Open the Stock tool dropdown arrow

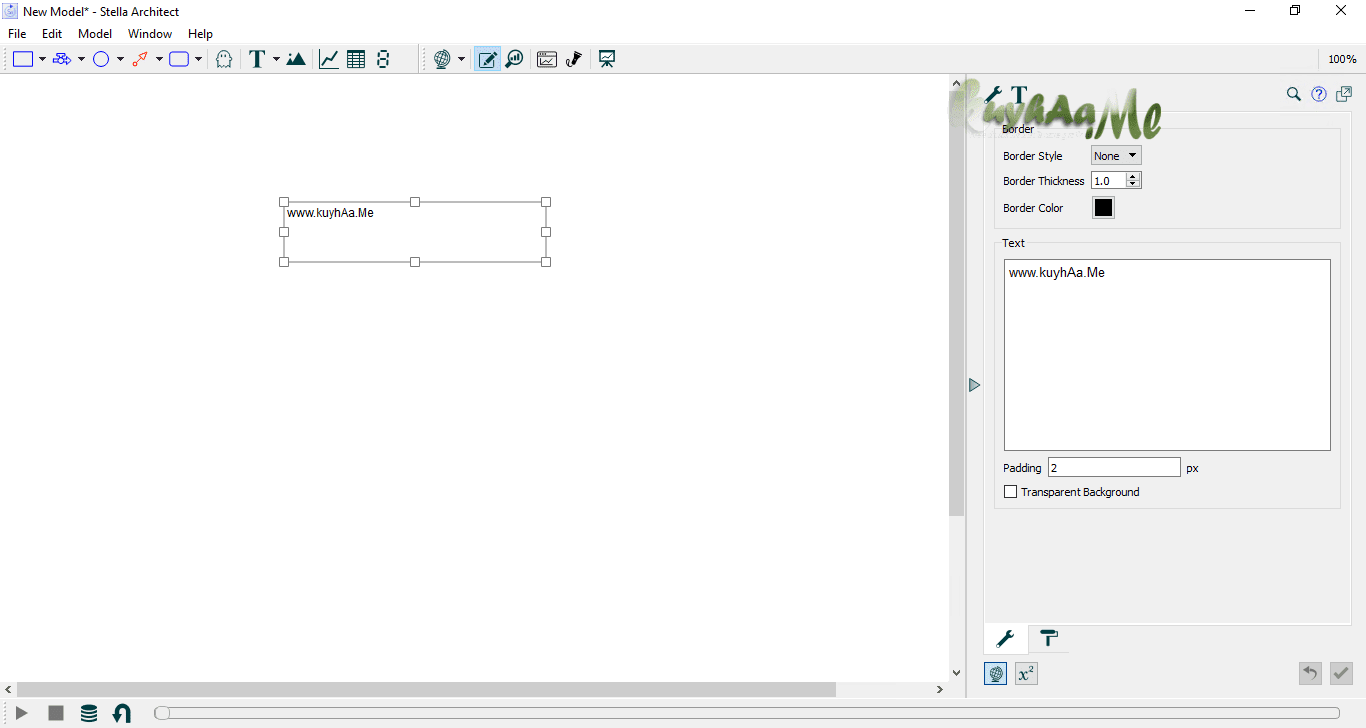[x=42, y=60]
